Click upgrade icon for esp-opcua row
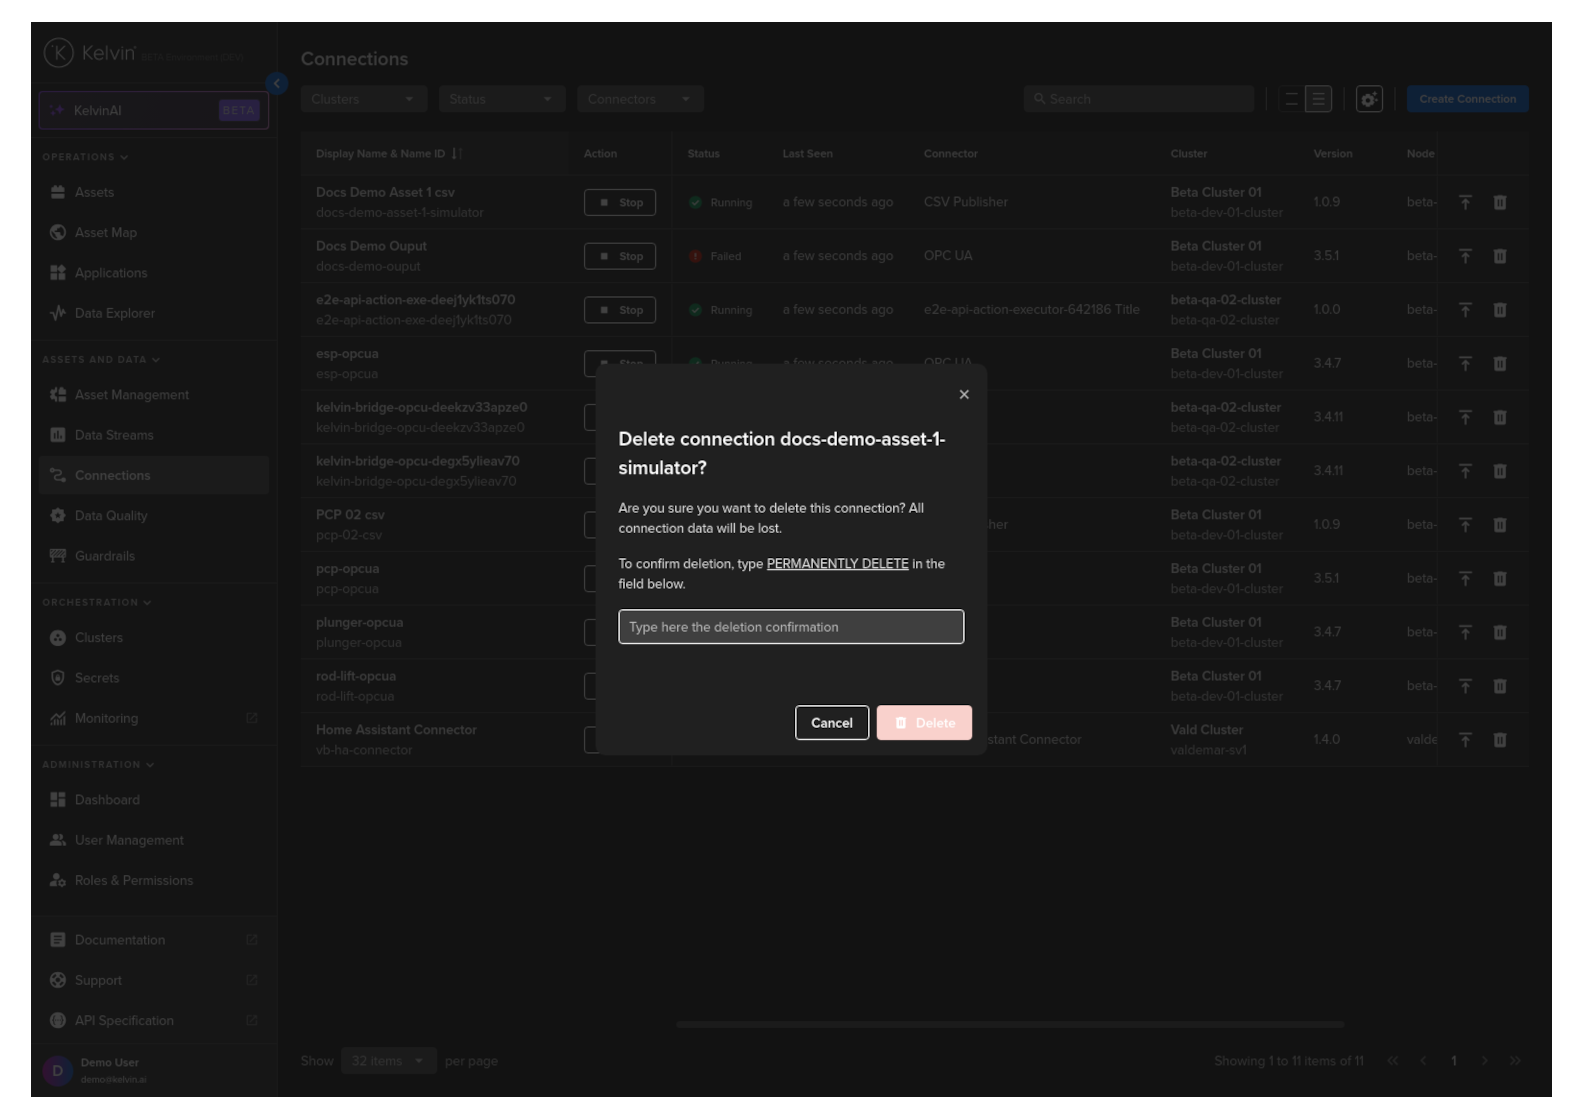The image size is (1584, 1120). [1464, 364]
